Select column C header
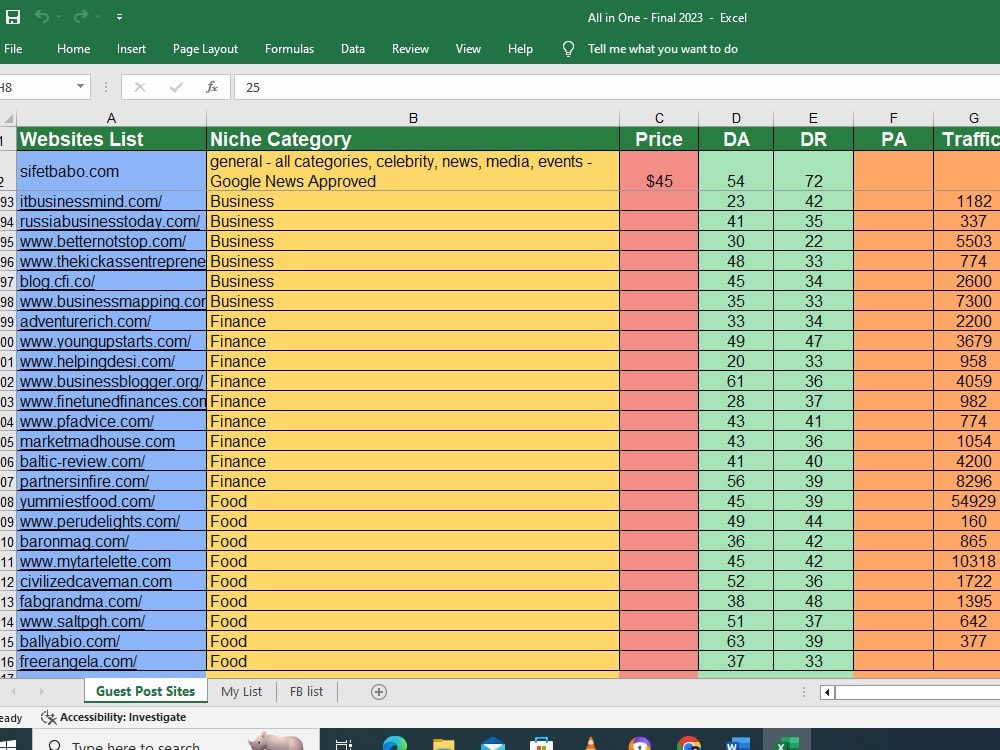The height and width of the screenshot is (750, 1000). click(659, 118)
